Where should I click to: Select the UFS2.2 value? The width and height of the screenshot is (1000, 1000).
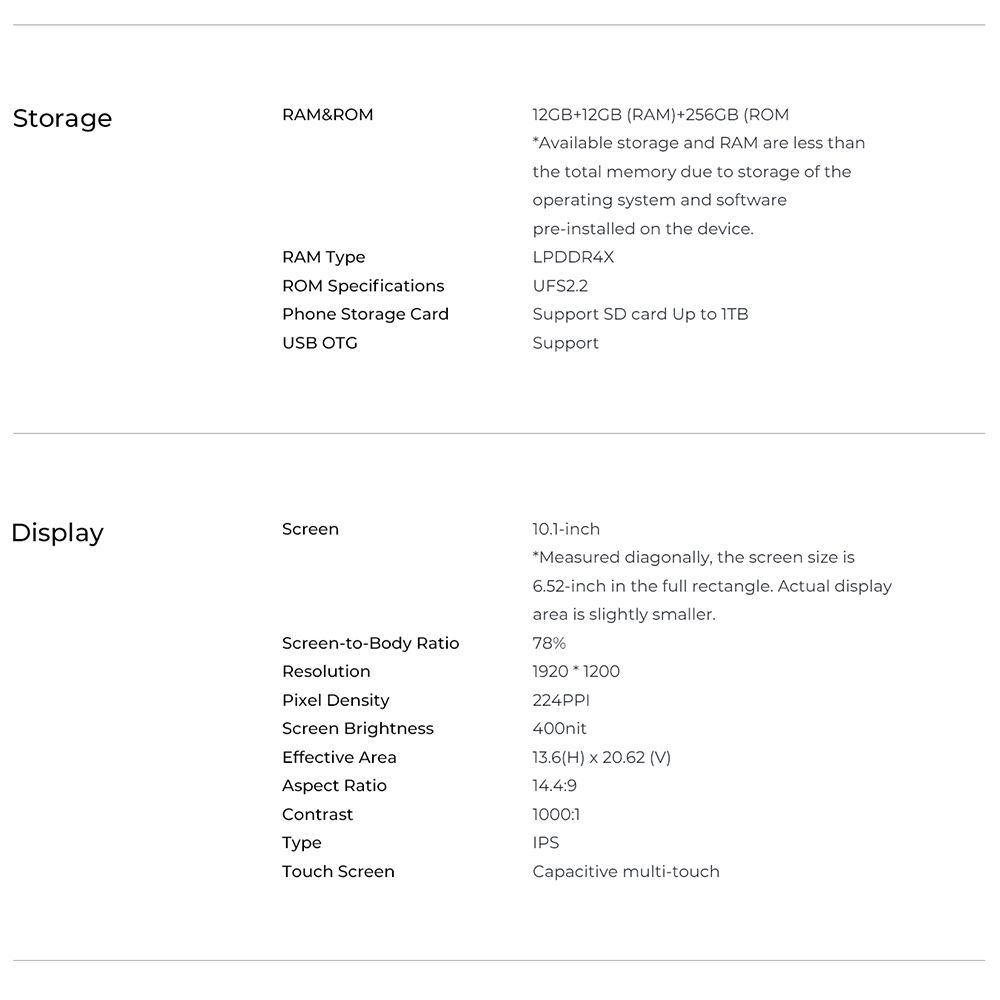[560, 286]
